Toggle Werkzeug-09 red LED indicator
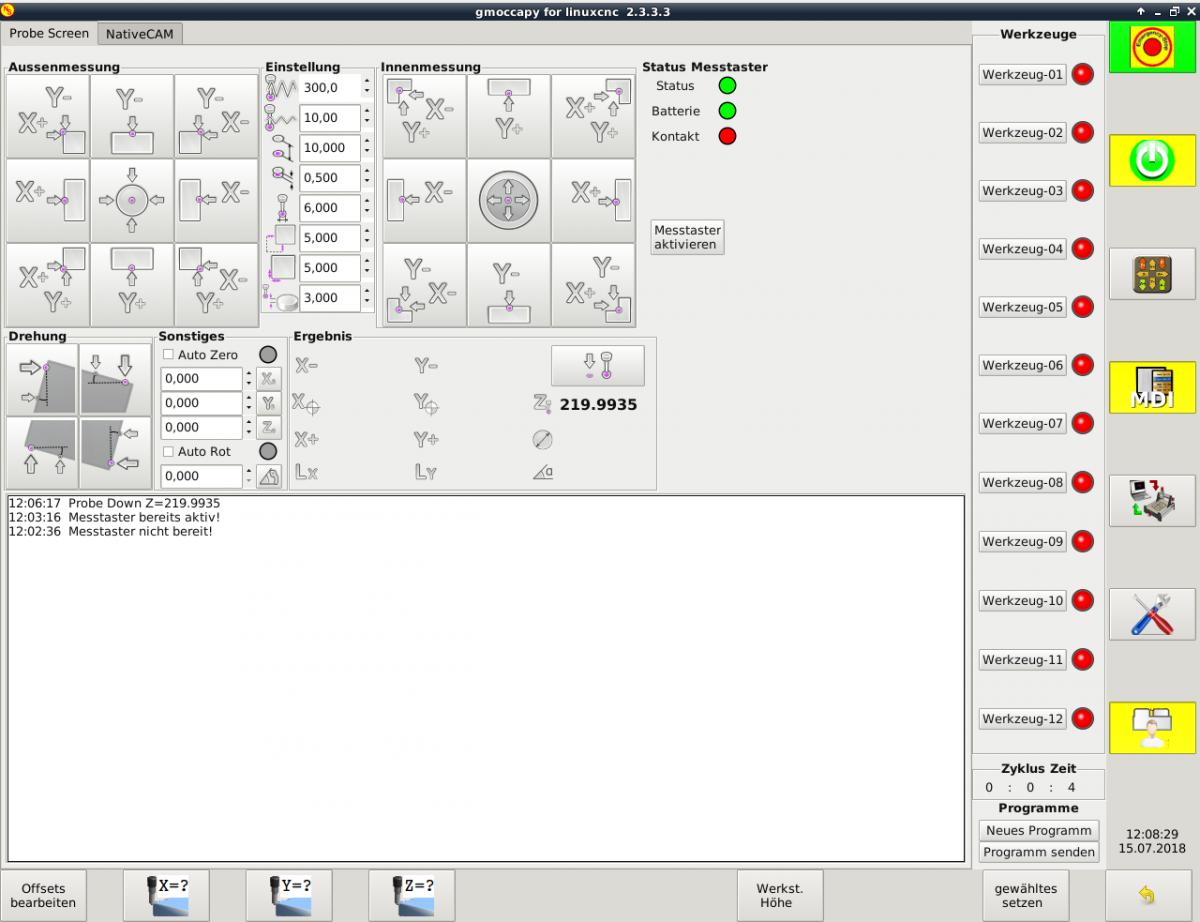 (1083, 541)
